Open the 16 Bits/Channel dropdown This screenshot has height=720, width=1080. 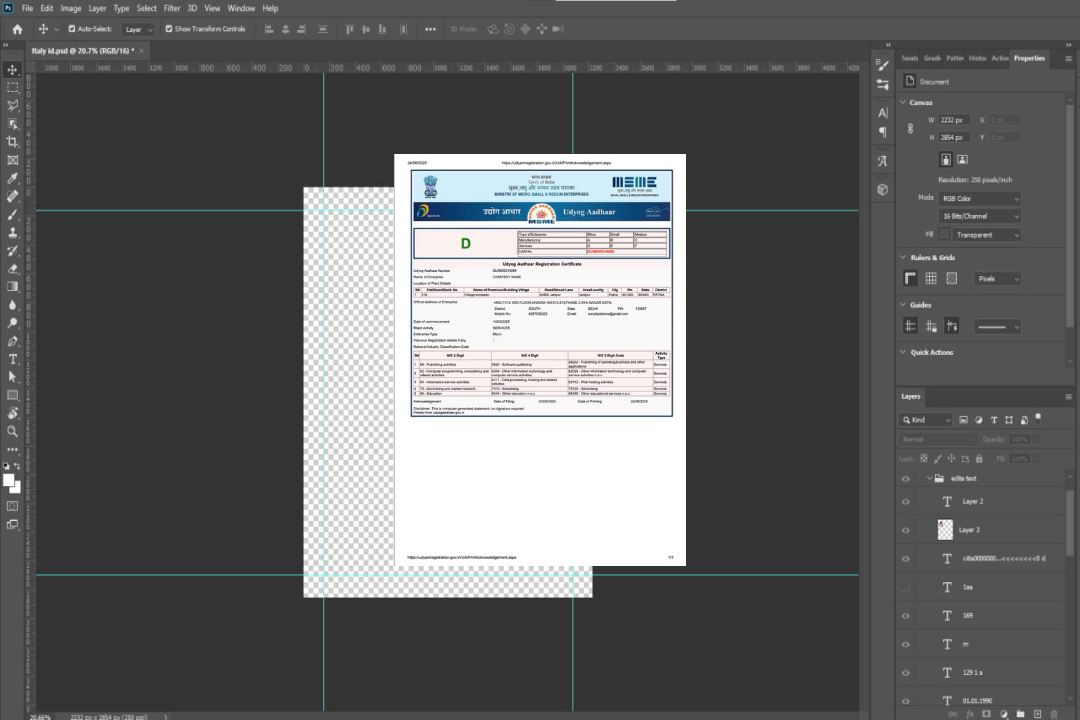click(979, 216)
